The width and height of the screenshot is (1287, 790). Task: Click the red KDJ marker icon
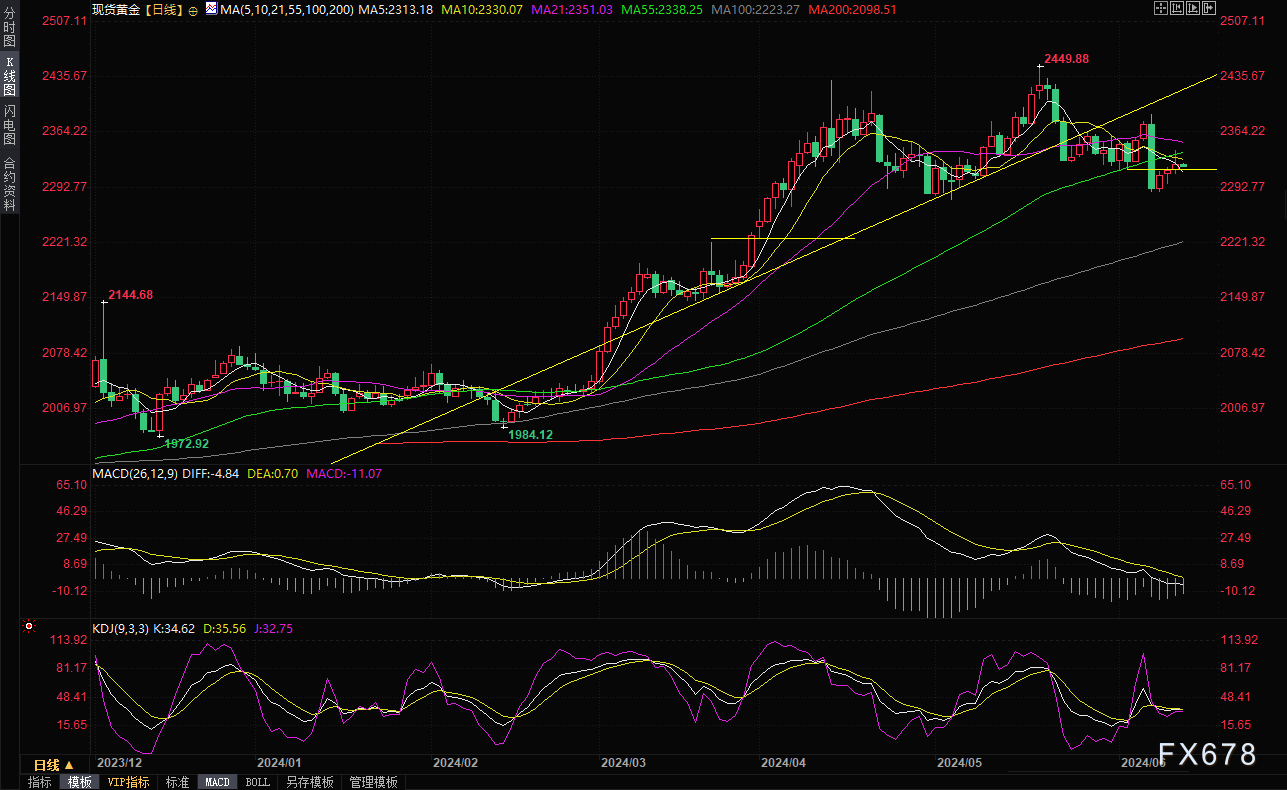tap(29, 628)
